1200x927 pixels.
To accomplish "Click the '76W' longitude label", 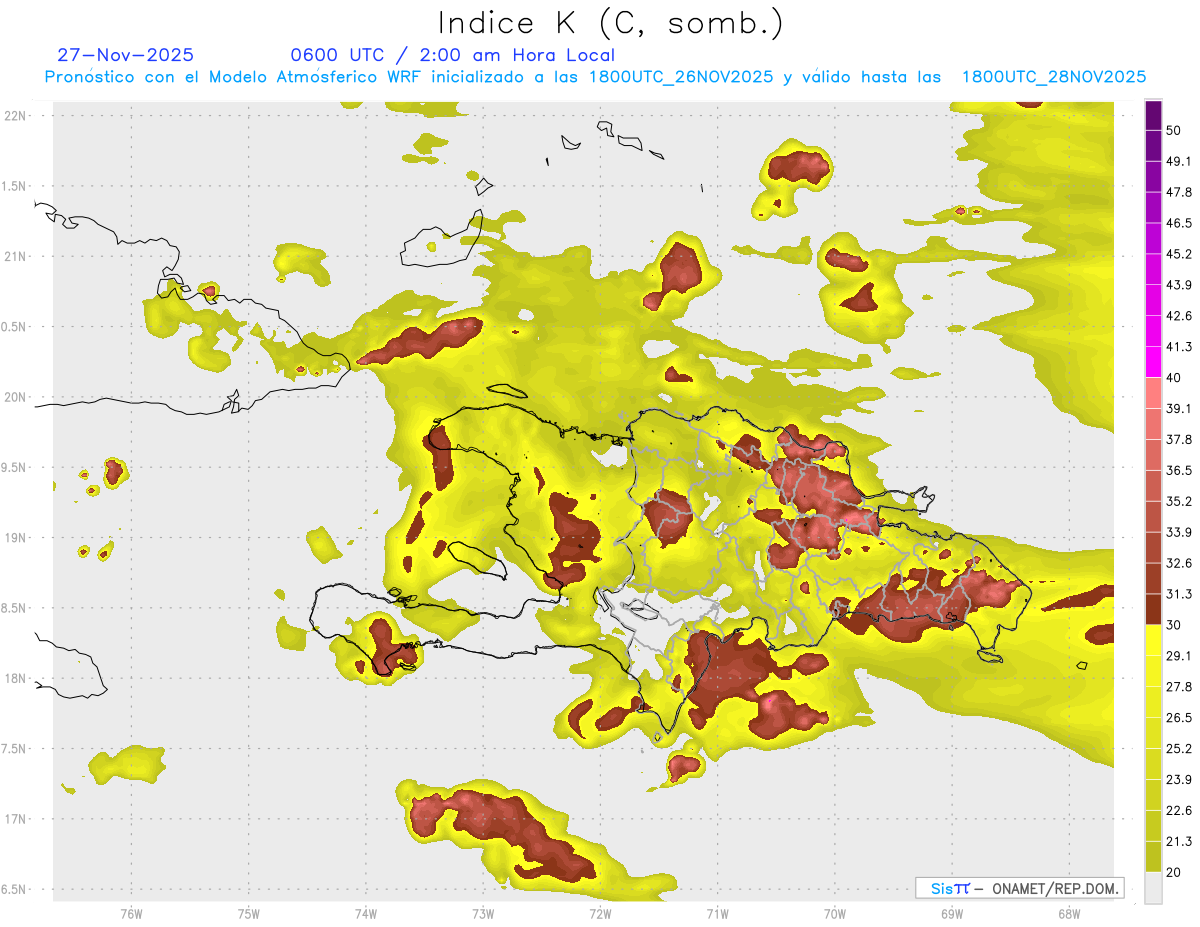I will pos(131,913).
